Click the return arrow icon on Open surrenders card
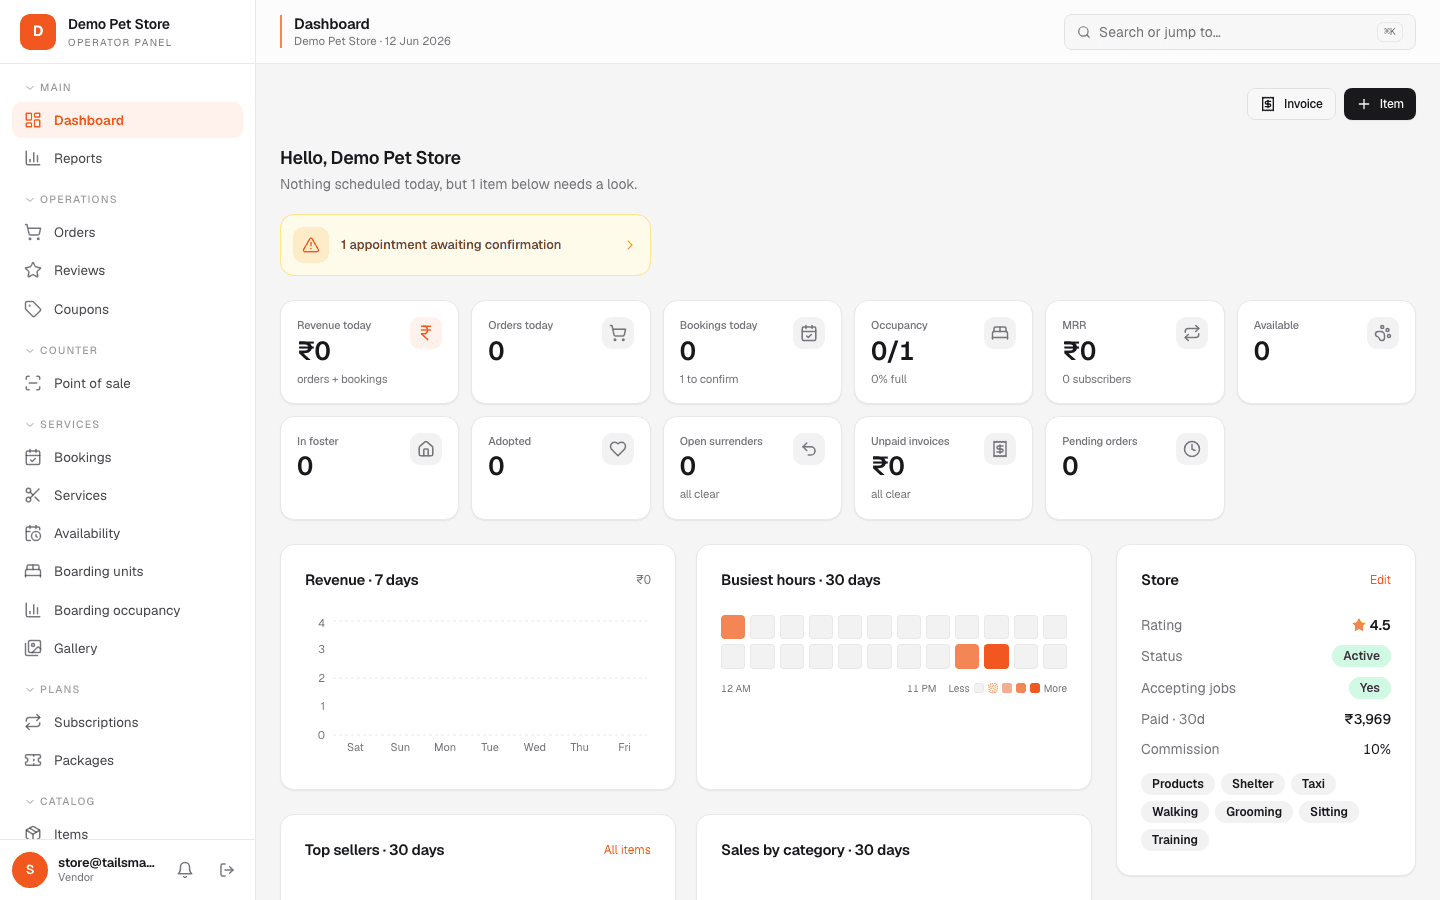Viewport: 1440px width, 900px height. 809,449
